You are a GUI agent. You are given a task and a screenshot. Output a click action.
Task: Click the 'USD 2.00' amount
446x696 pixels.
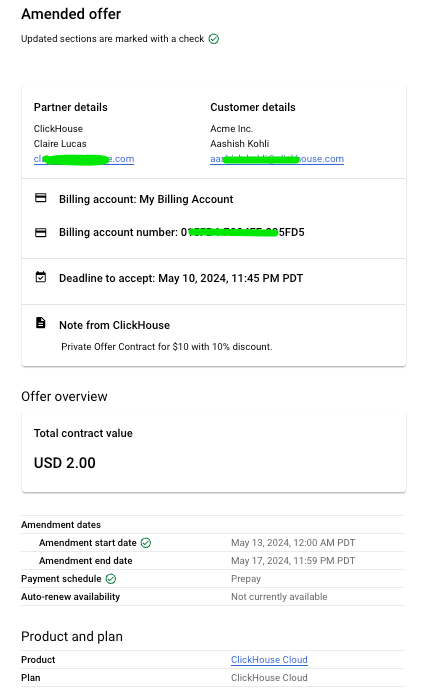click(x=65, y=463)
